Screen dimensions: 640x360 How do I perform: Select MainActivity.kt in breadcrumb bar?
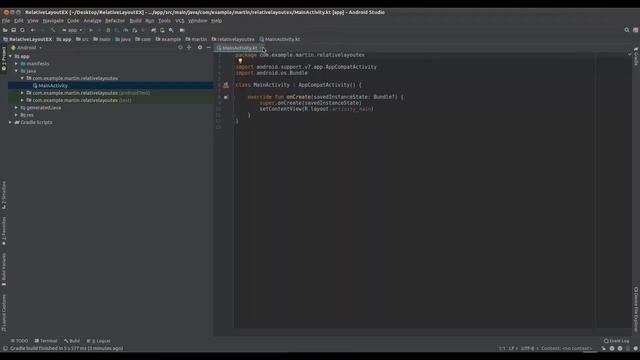tap(280, 40)
